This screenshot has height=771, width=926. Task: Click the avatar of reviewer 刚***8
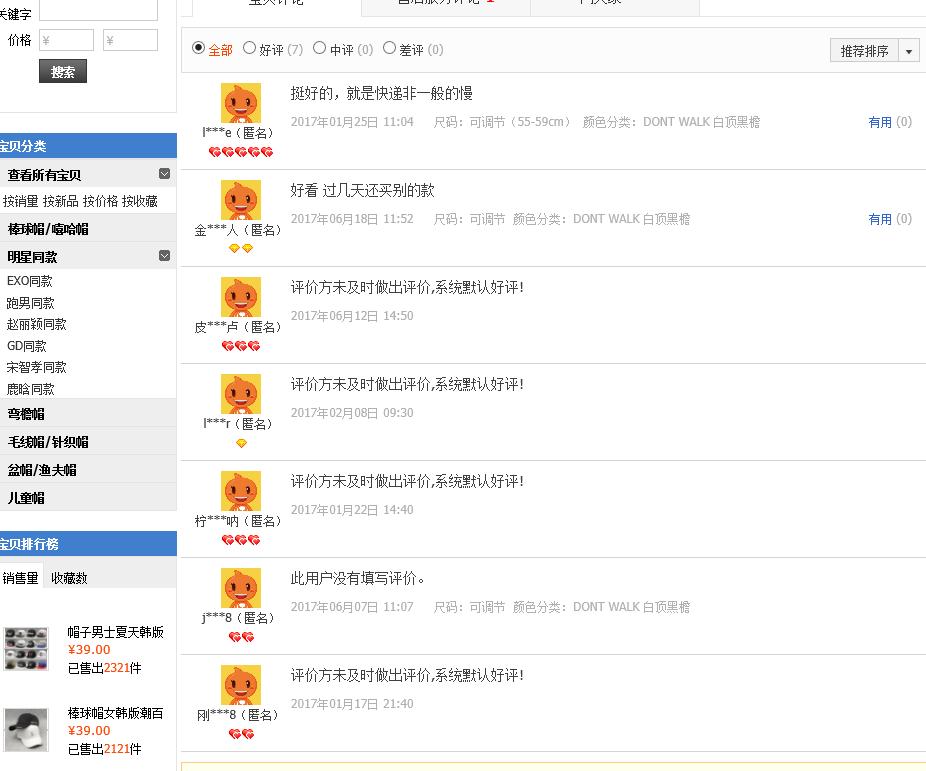point(241,685)
